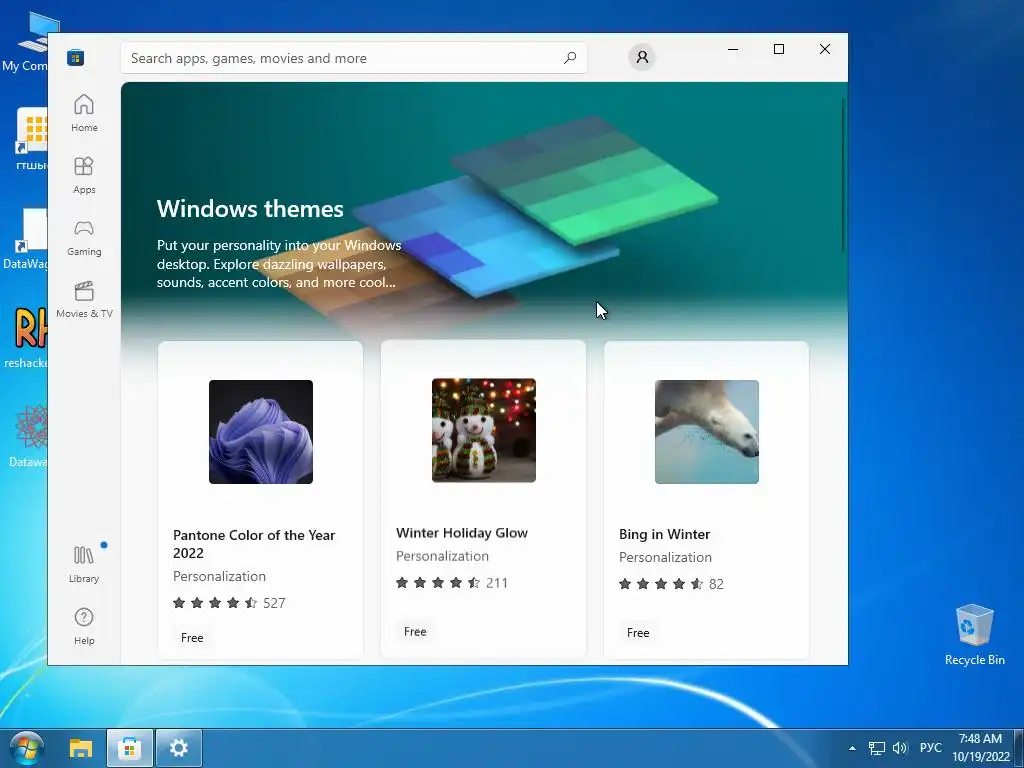Open the Help icon in the sidebar
1024x768 pixels.
pyautogui.click(x=84, y=626)
